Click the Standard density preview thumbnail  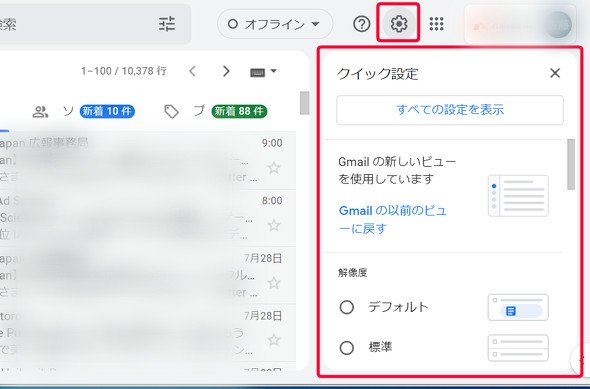(518, 348)
